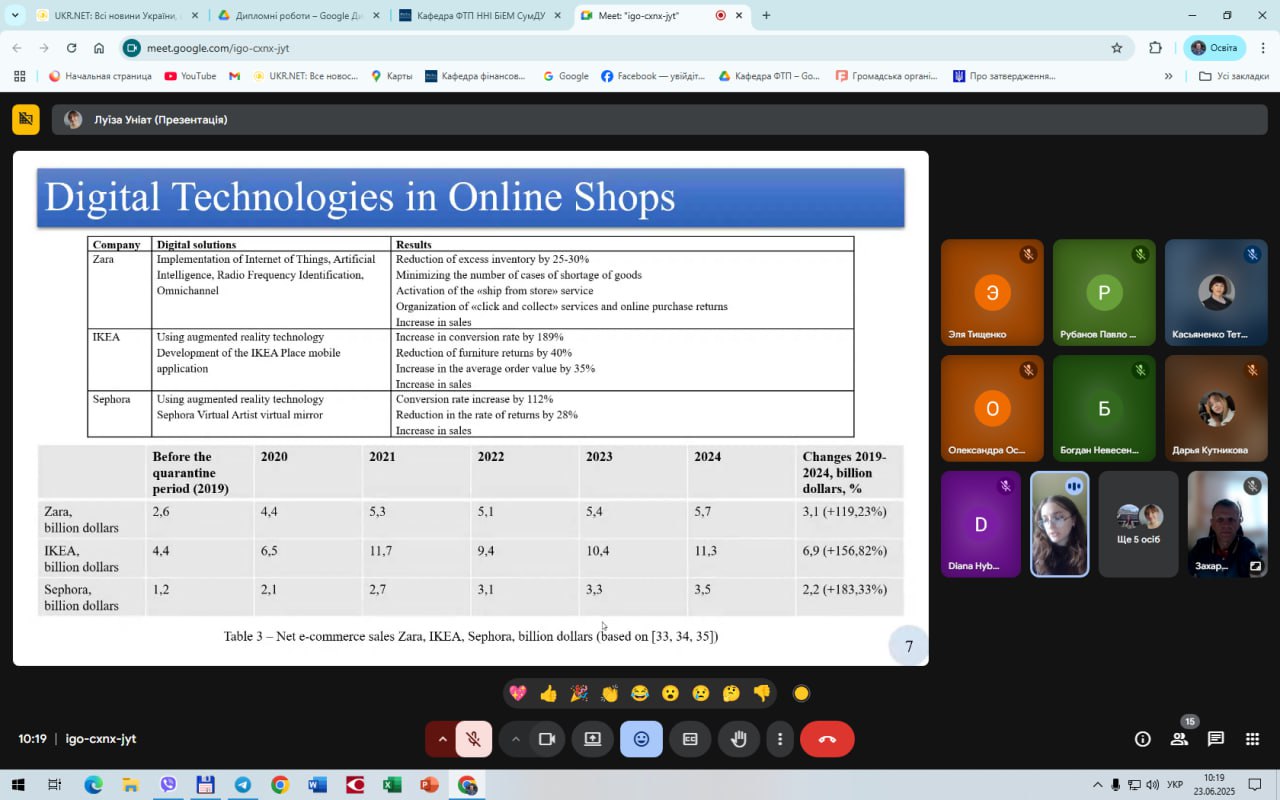Send thumbs down reaction
This screenshot has height=800, width=1280.
point(762,693)
